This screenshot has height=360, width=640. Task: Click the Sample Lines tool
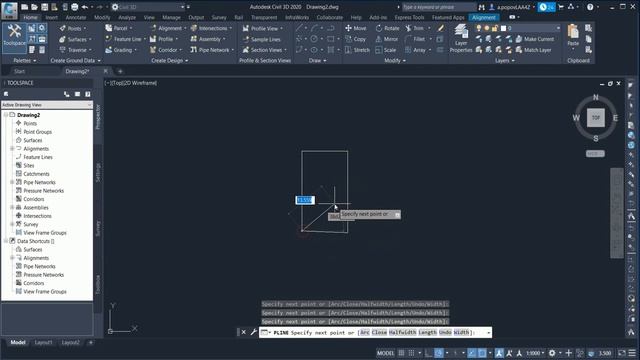click(x=261, y=39)
